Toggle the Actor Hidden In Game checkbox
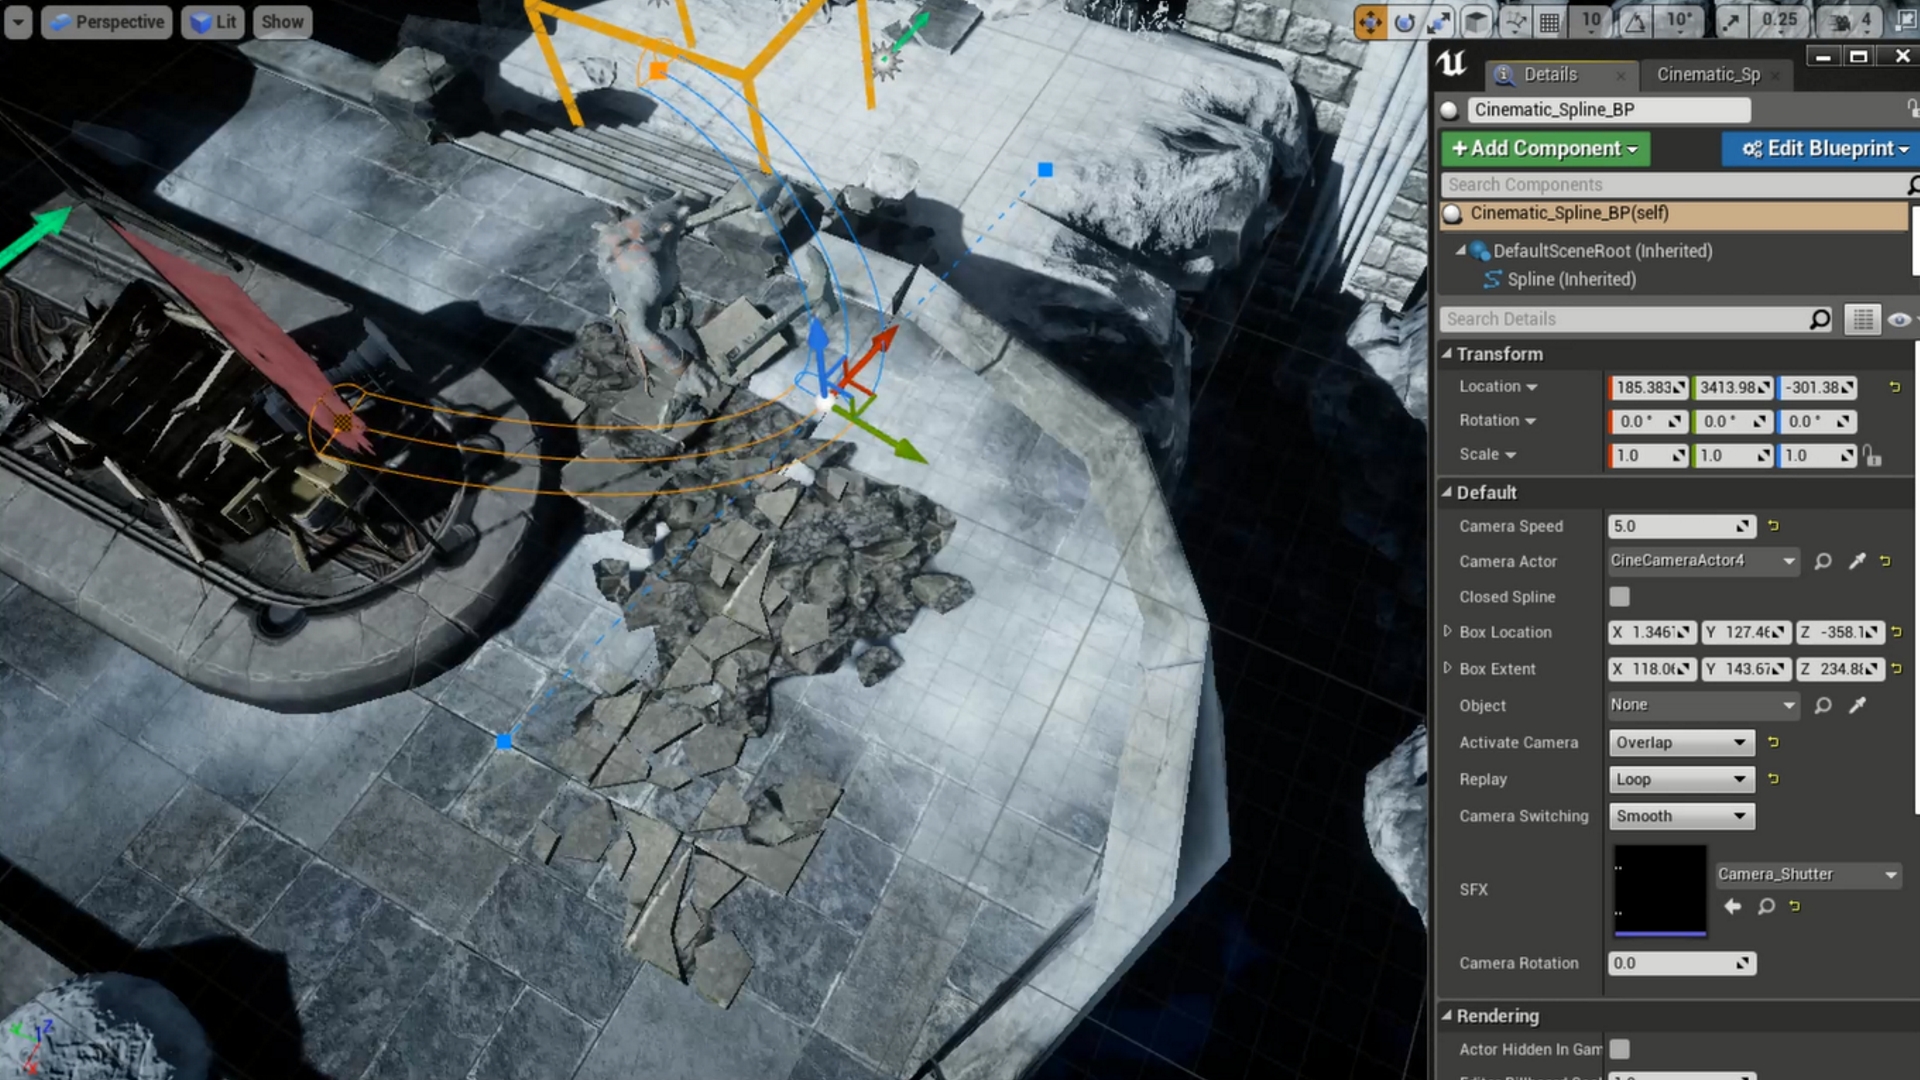The height and width of the screenshot is (1080, 1920). coord(1620,1048)
